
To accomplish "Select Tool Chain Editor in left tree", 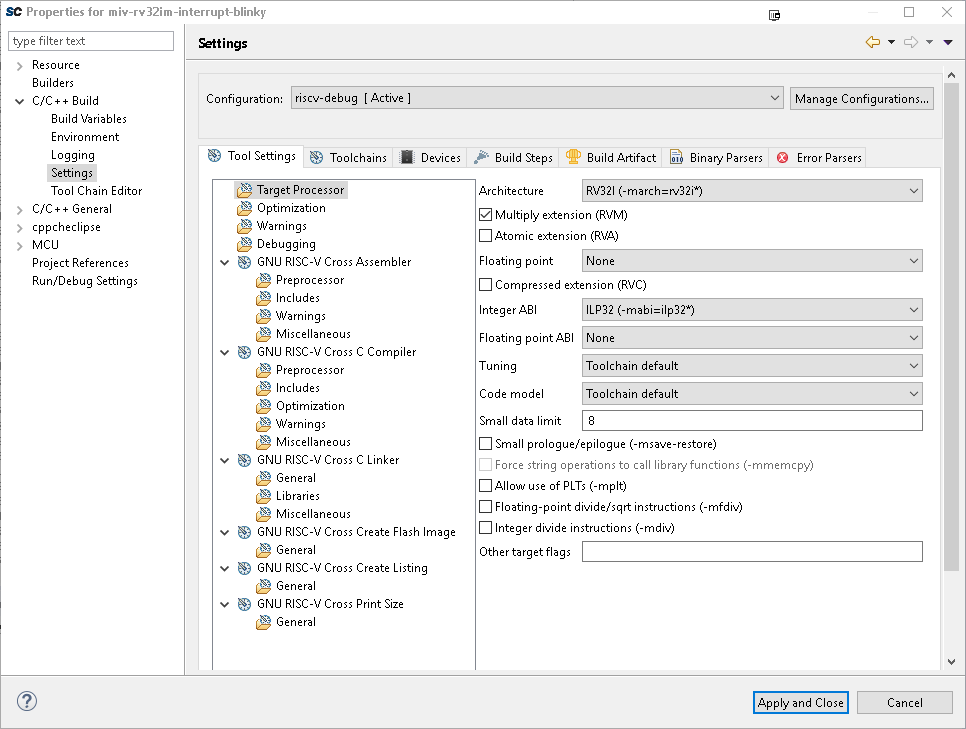I will [x=96, y=191].
